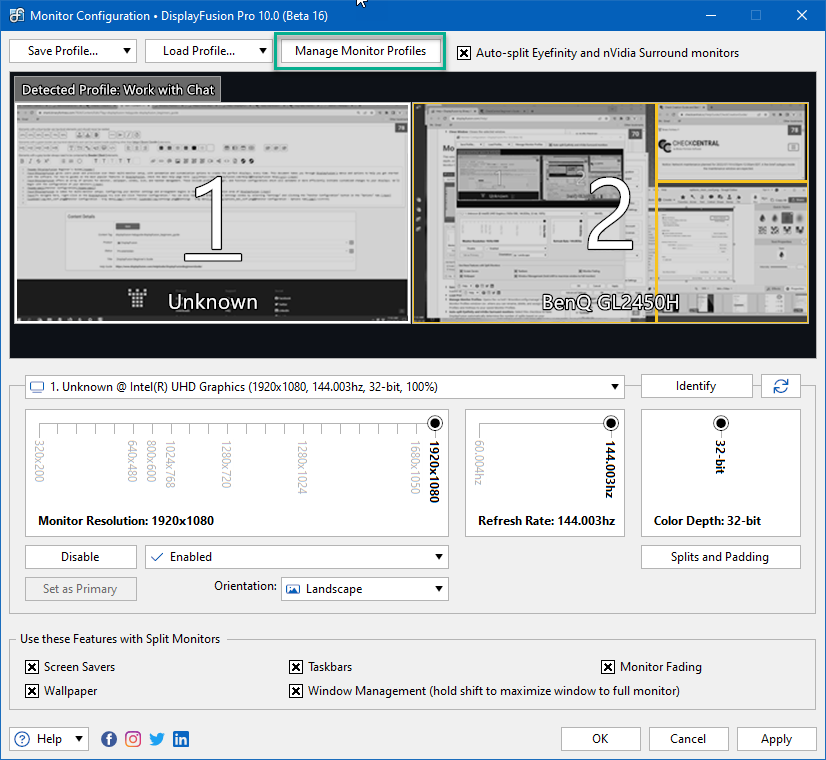The width and height of the screenshot is (826, 760).
Task: Click the OK button
Action: click(x=601, y=739)
